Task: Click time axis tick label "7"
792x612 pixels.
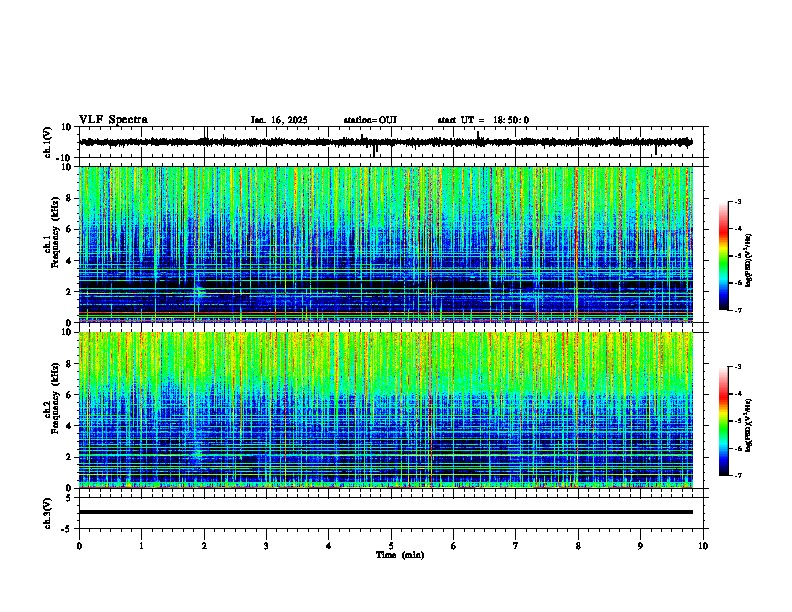Action: pyautogui.click(x=516, y=546)
